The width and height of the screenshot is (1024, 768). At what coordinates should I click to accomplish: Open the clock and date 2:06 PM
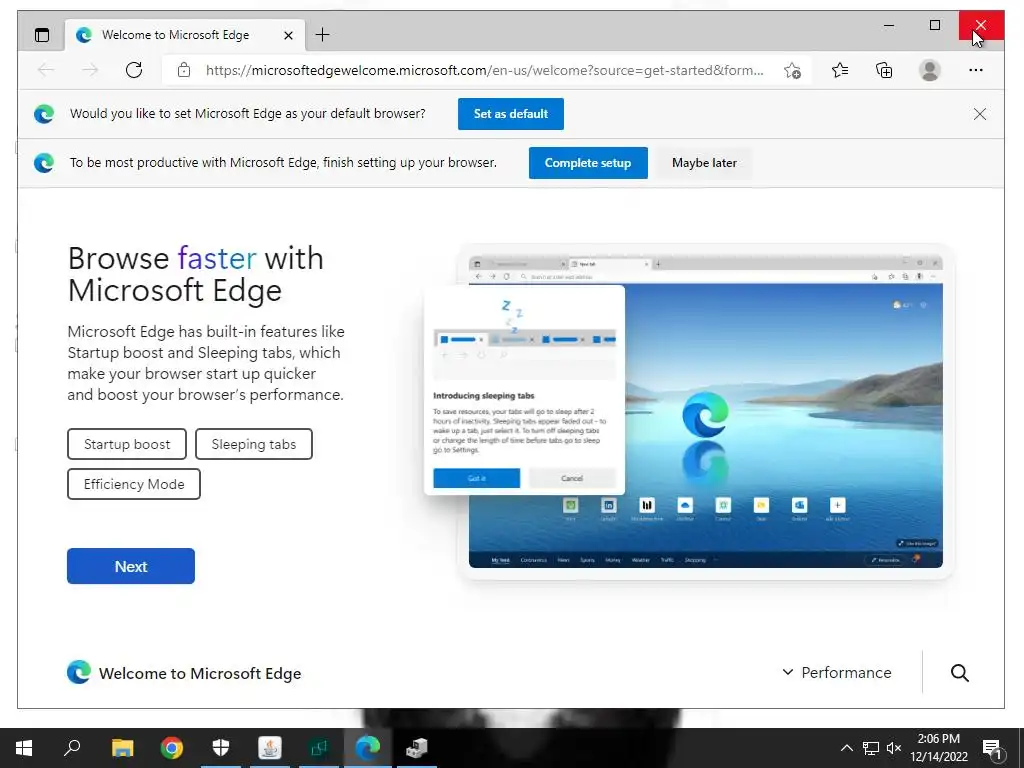tap(938, 748)
